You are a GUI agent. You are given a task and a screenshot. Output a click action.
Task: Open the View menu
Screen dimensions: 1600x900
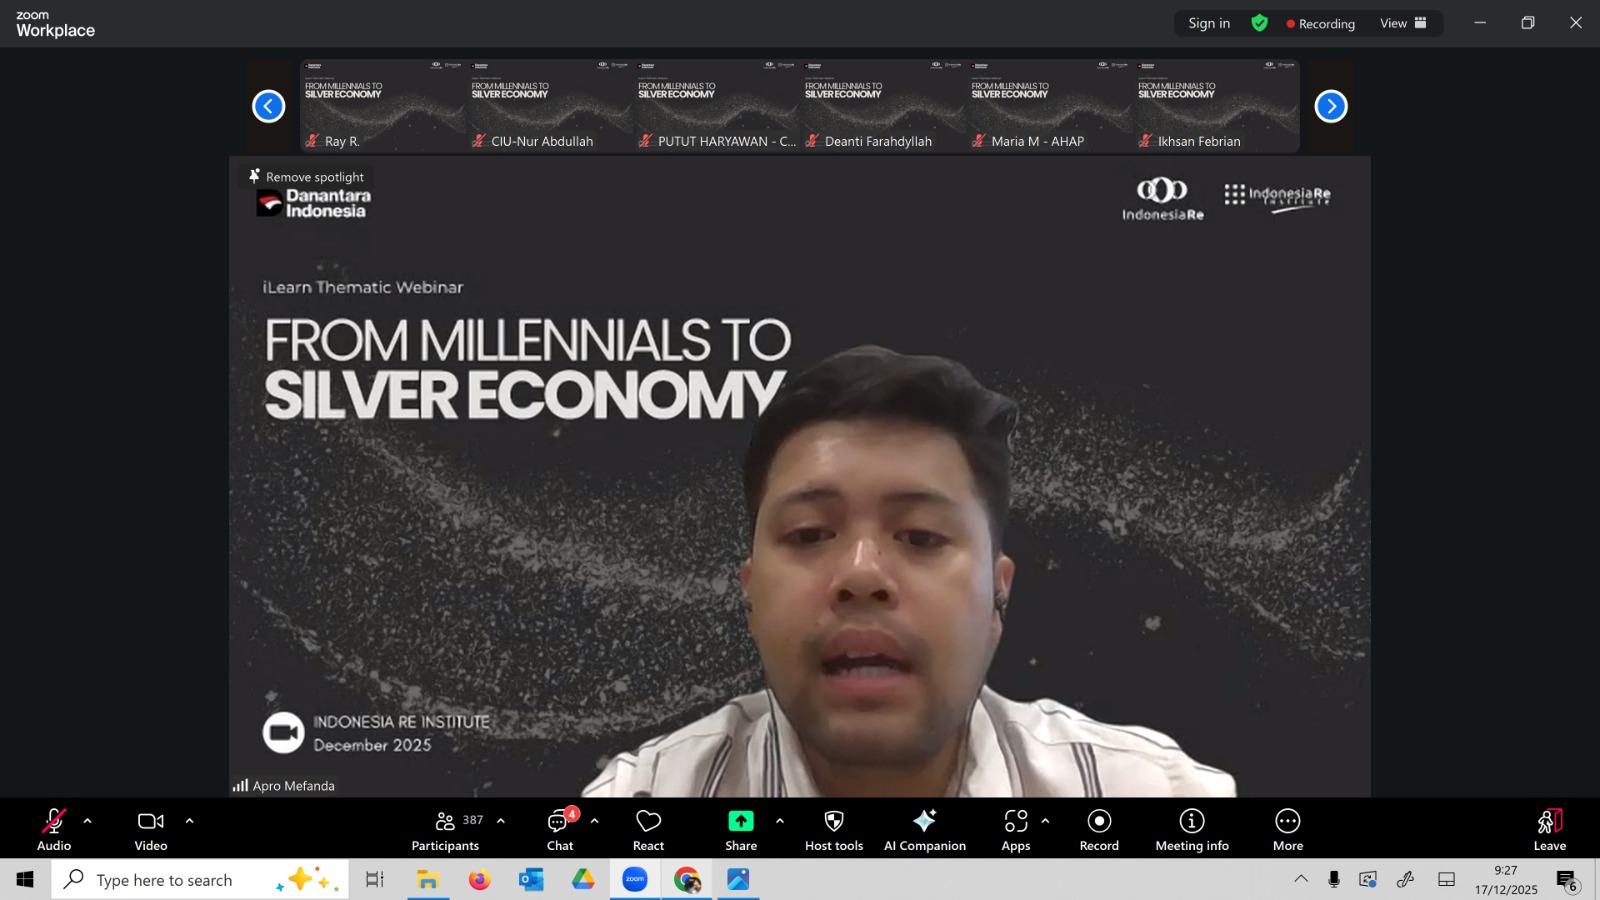pos(1403,23)
